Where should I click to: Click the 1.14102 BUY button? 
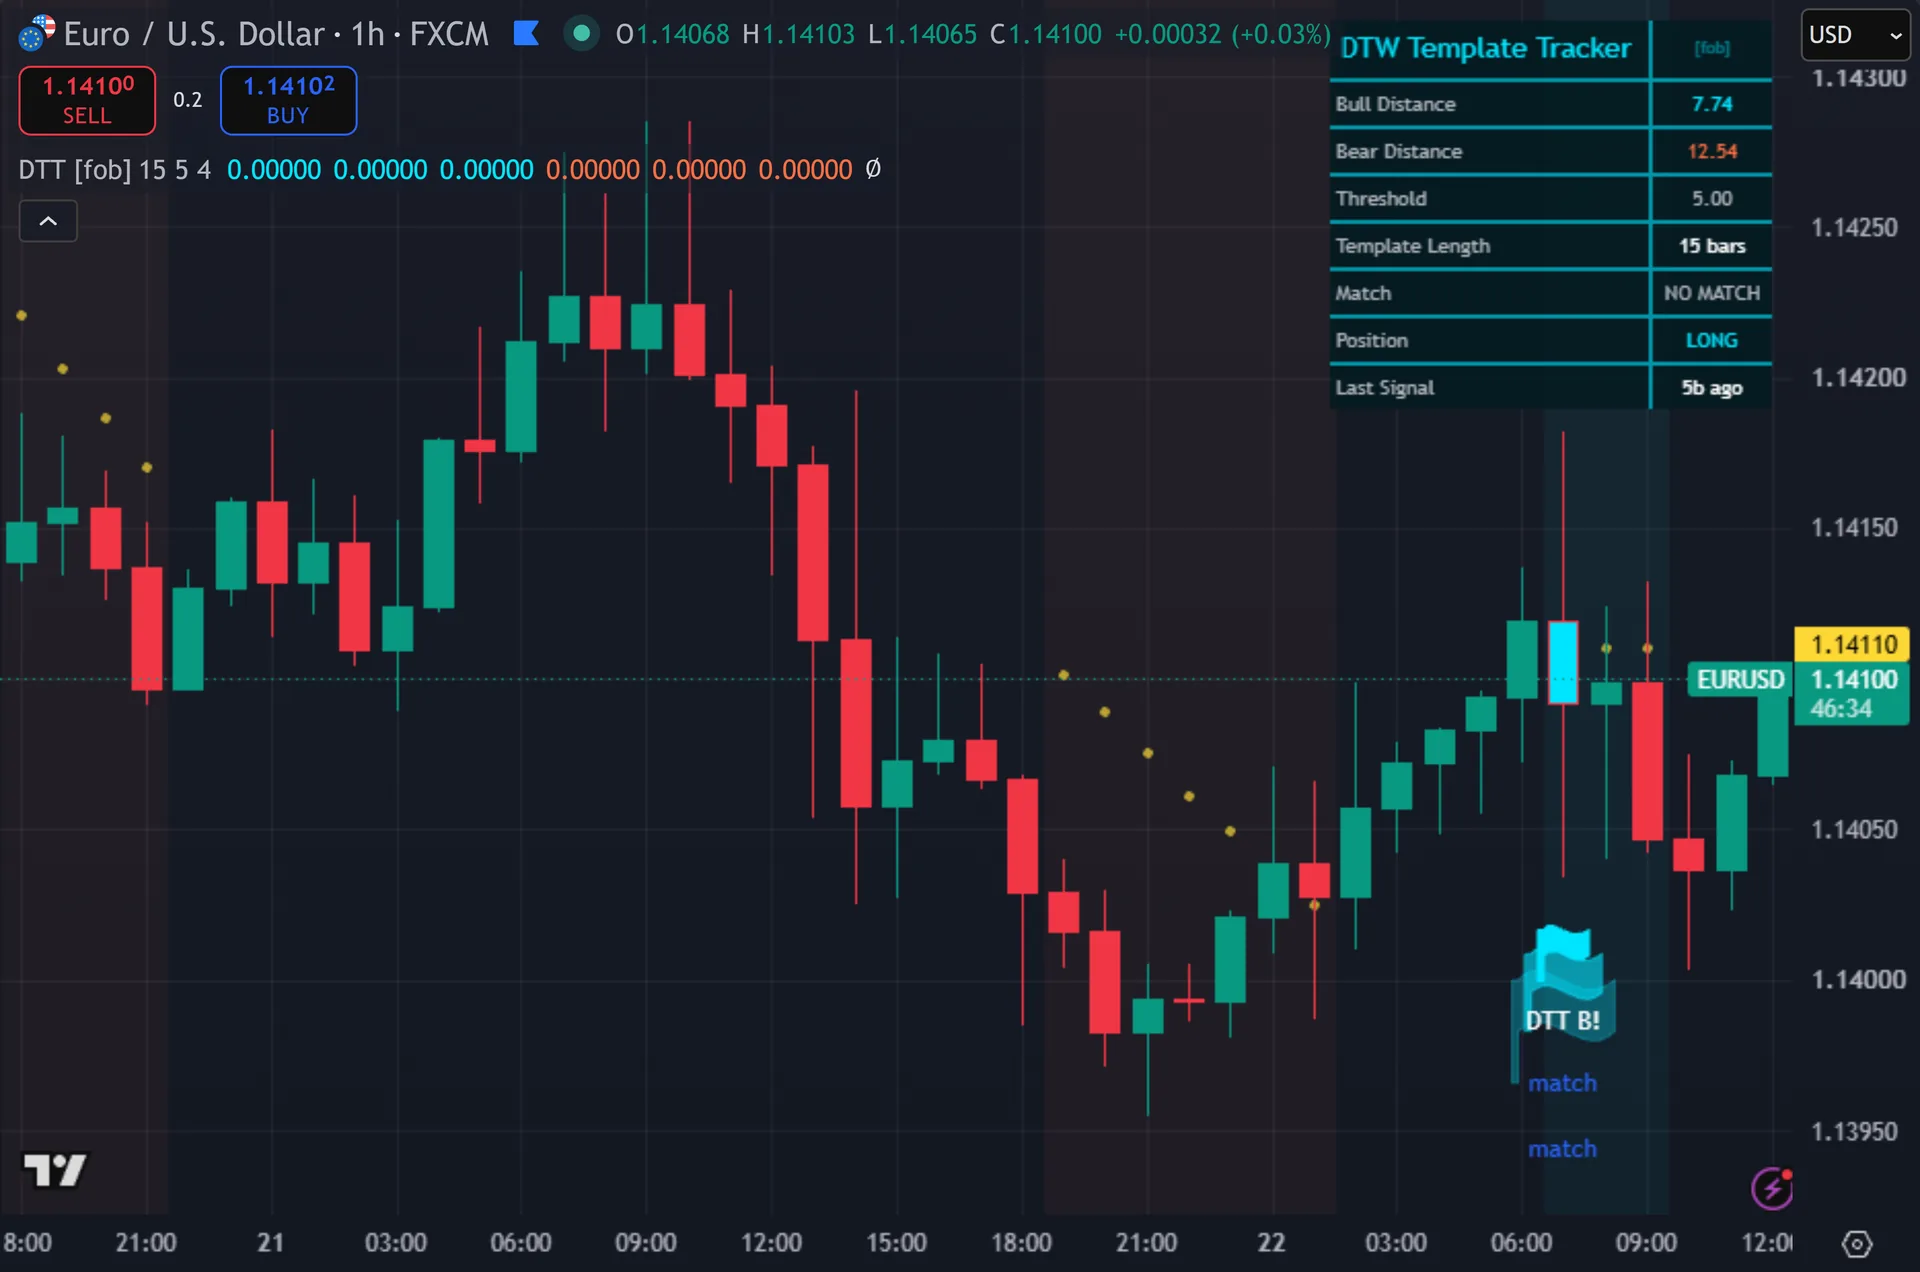[288, 100]
